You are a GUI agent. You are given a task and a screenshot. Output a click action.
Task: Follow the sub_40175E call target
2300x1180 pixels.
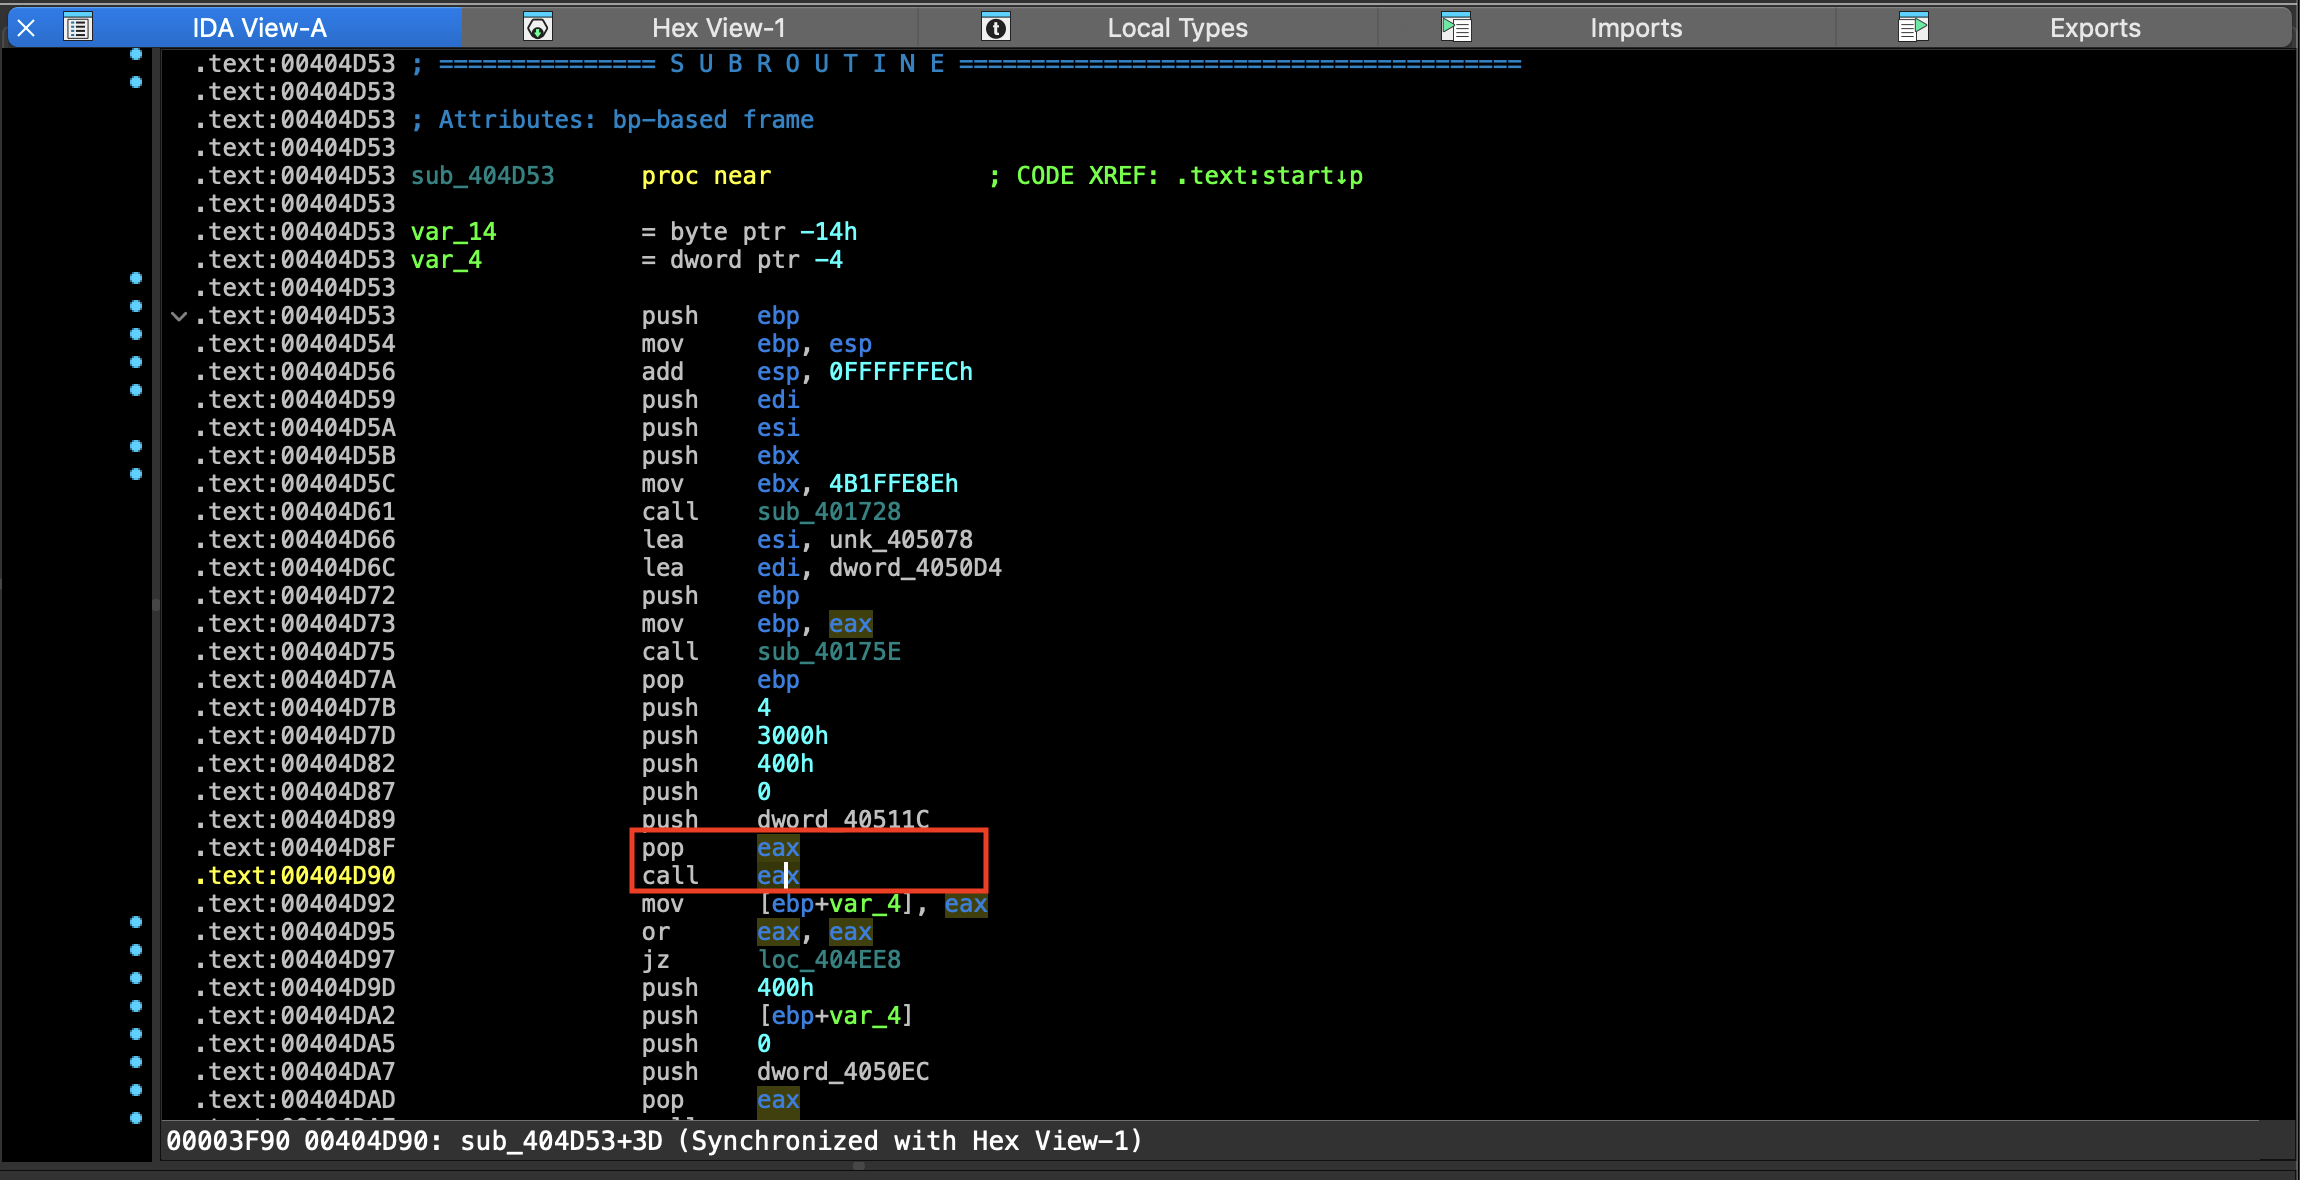[x=829, y=652]
